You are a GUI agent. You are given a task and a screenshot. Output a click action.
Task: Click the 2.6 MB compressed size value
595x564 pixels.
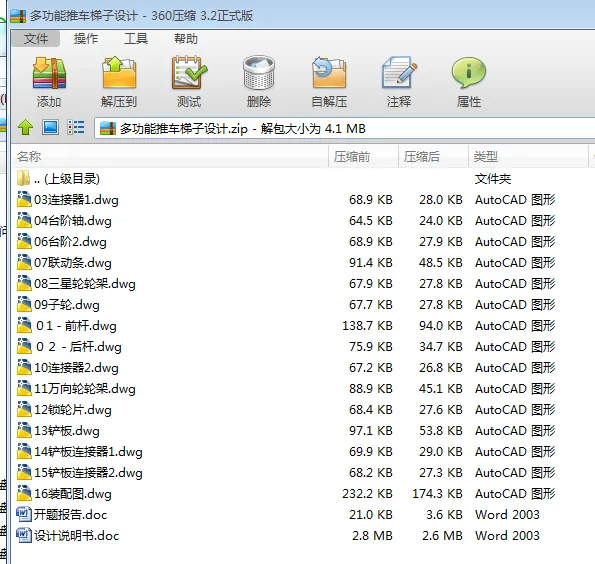click(442, 536)
